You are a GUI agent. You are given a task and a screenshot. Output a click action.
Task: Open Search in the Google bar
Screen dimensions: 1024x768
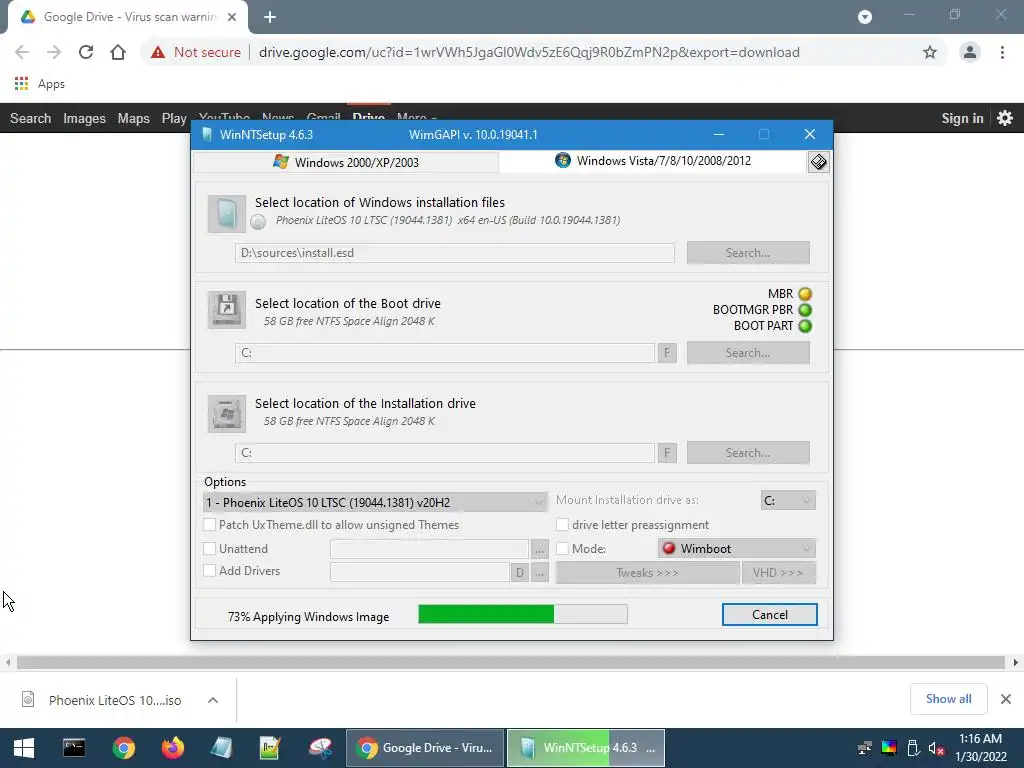[31, 118]
